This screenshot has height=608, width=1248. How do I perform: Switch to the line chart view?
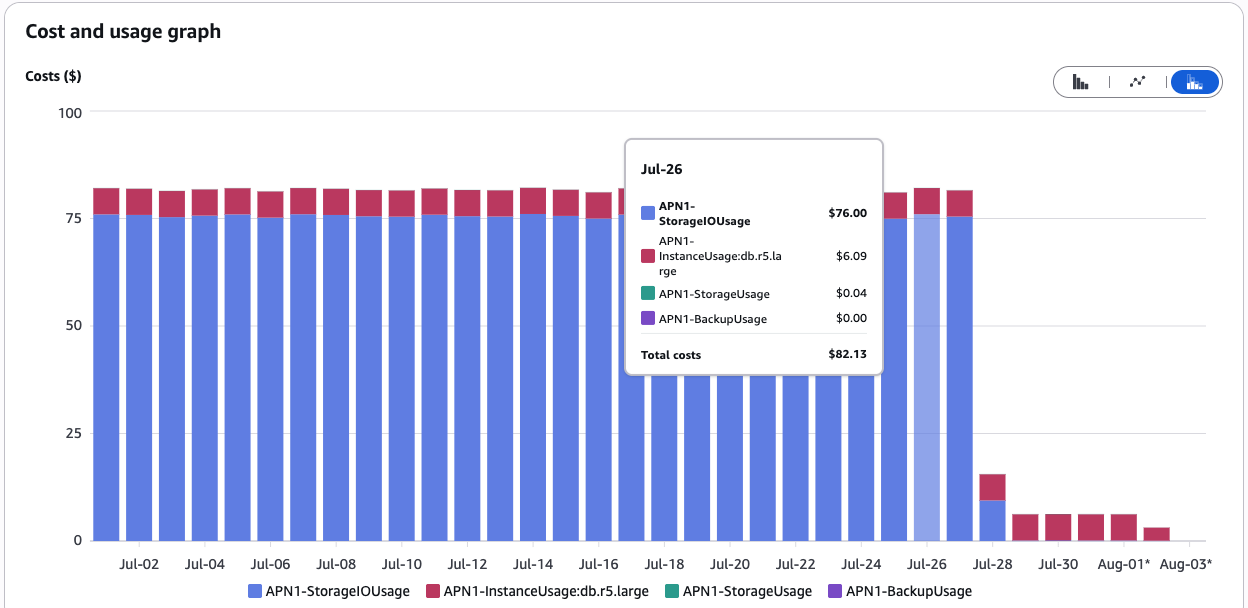[1137, 82]
